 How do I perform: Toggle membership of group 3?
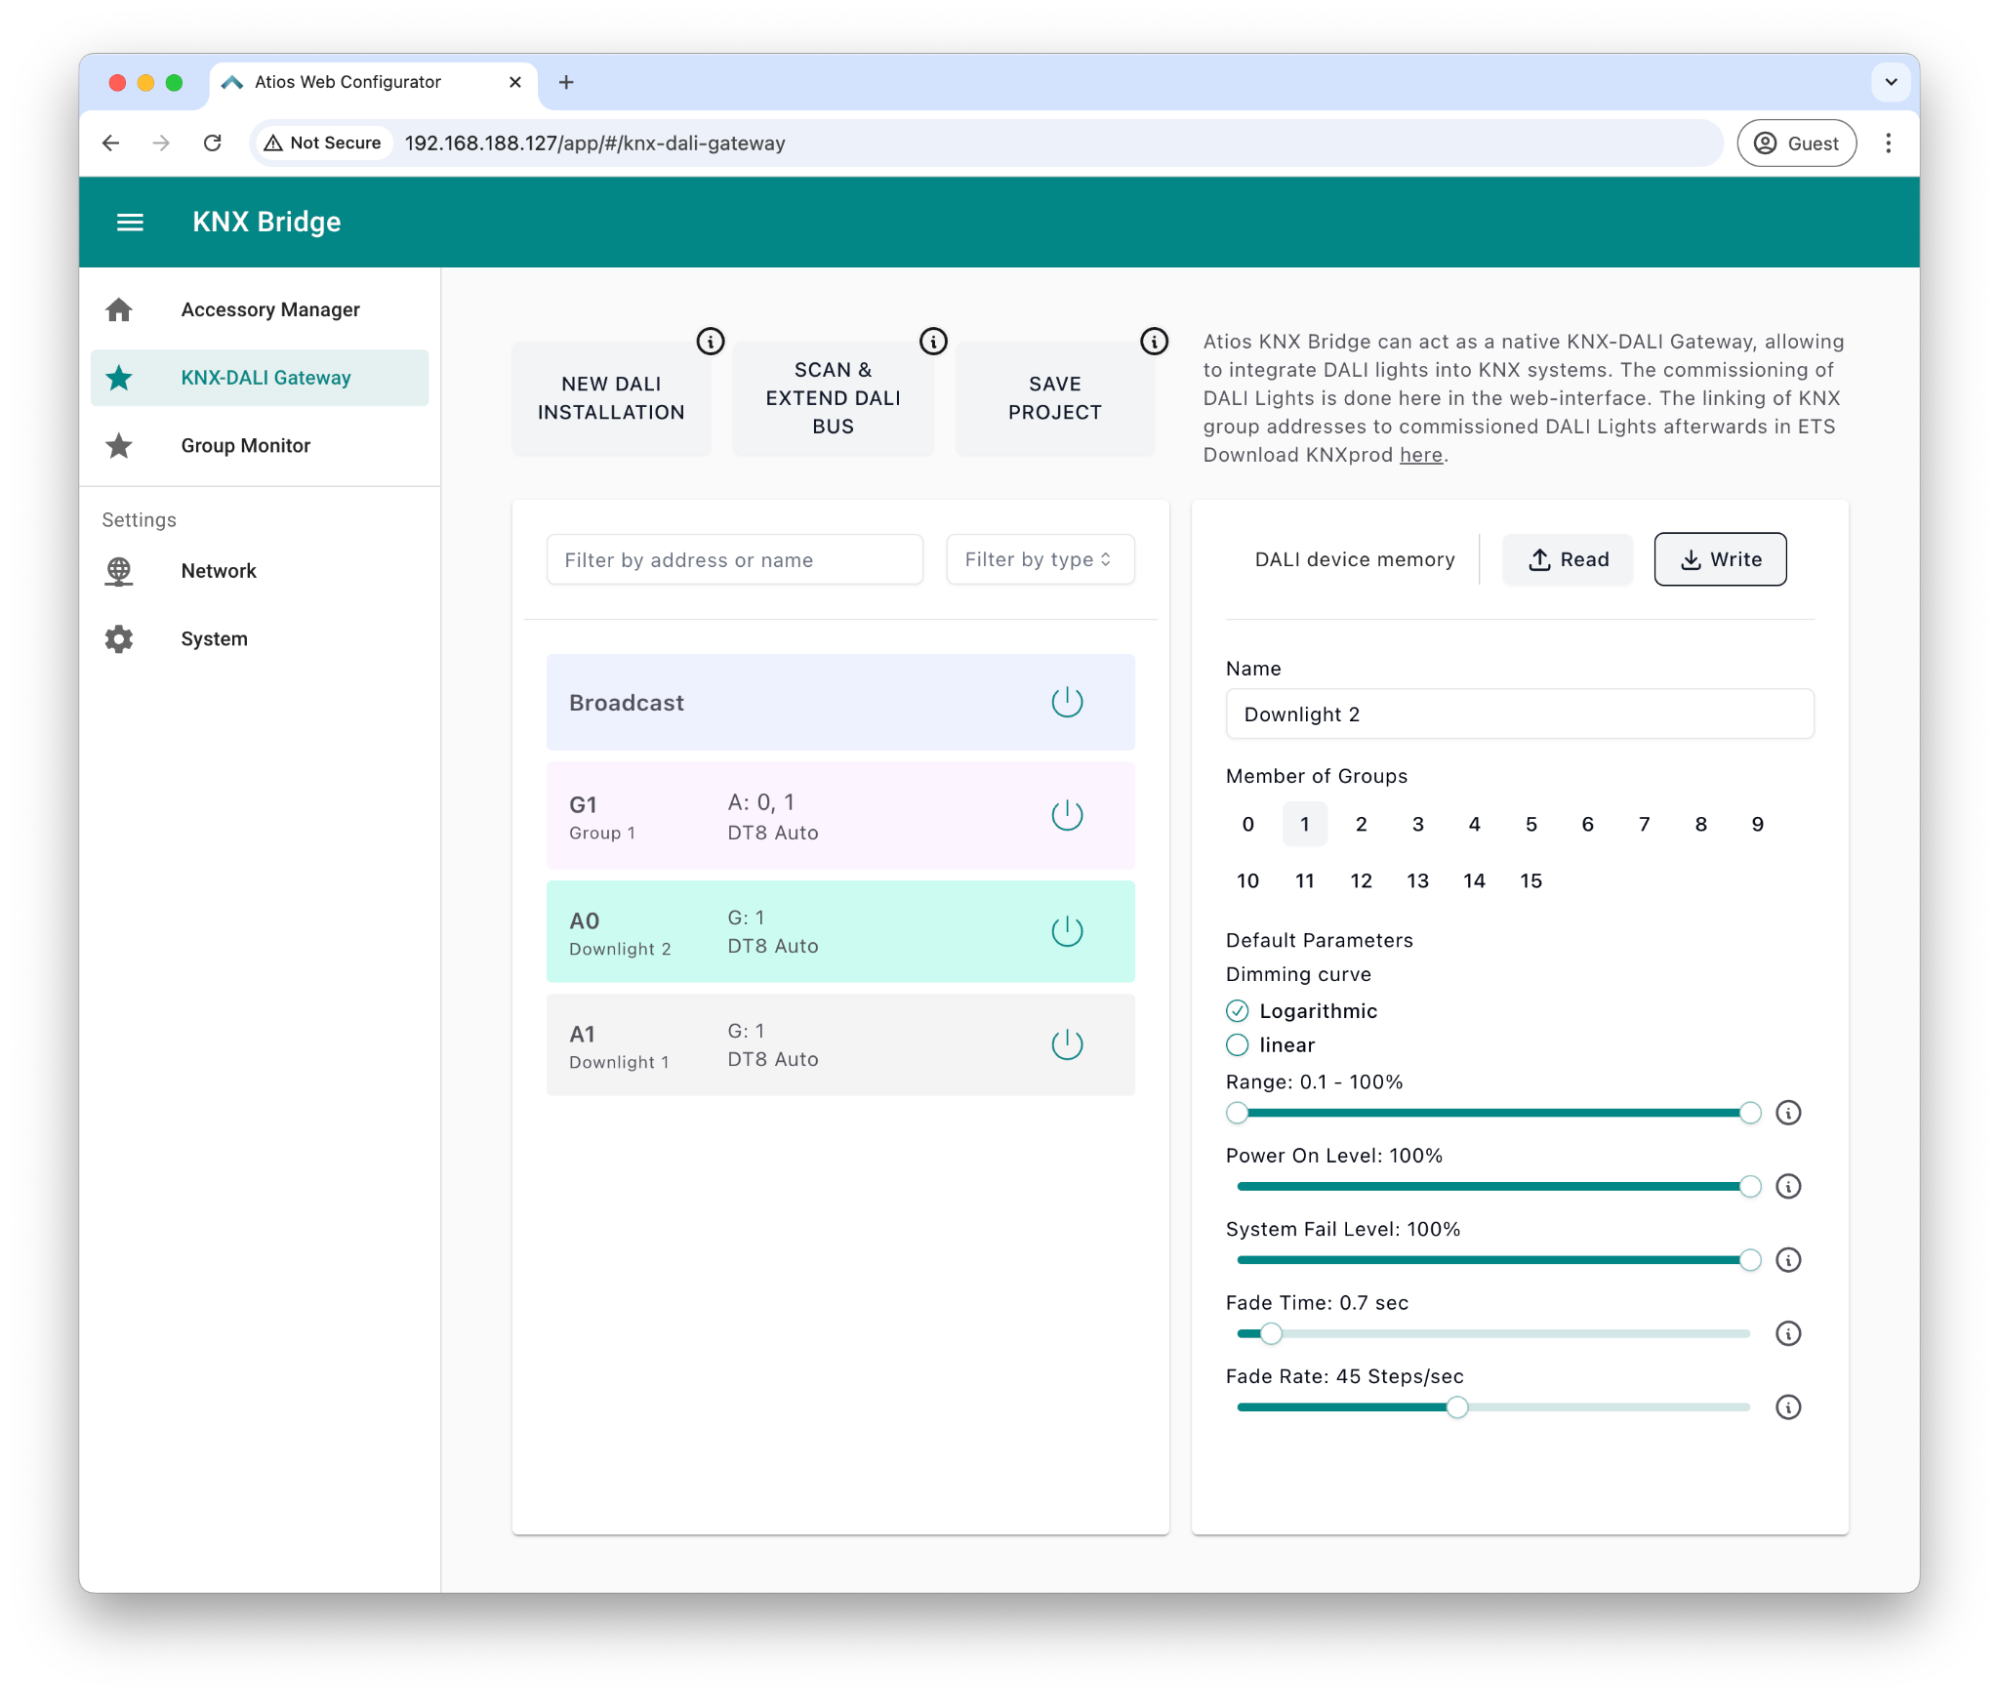(x=1418, y=824)
